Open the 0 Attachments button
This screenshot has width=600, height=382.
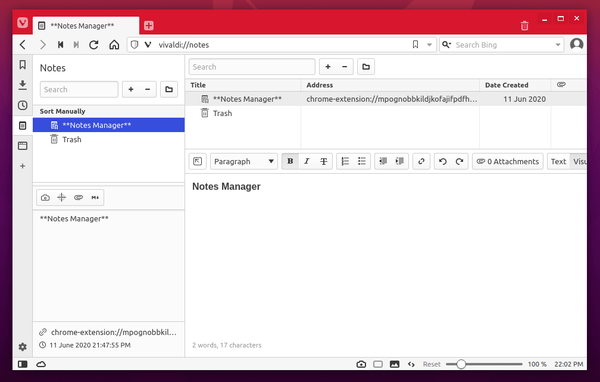tap(507, 161)
